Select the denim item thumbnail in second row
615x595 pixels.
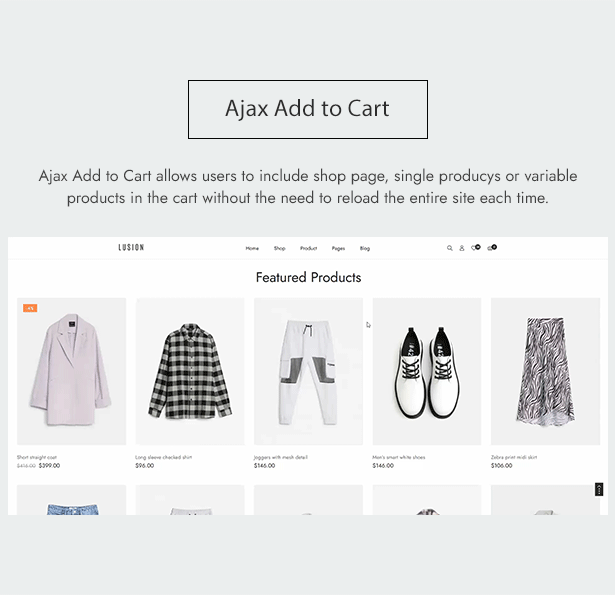click(71, 500)
